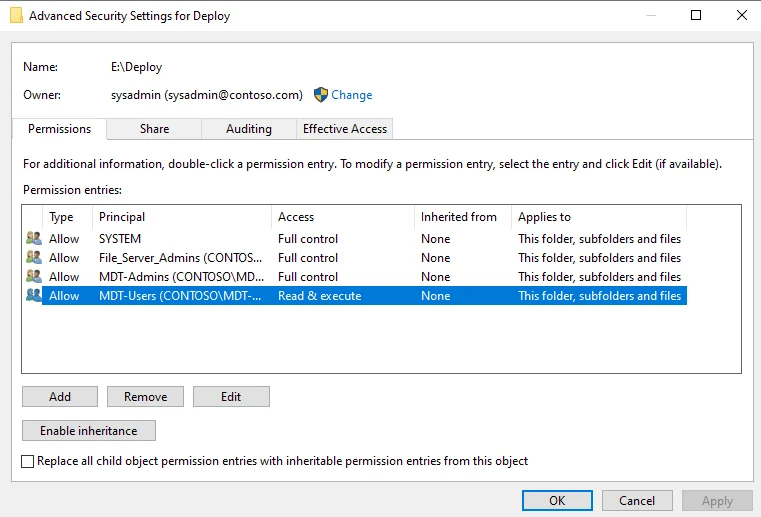
Task: Sort entries by the Principal column header
Action: coord(180,217)
